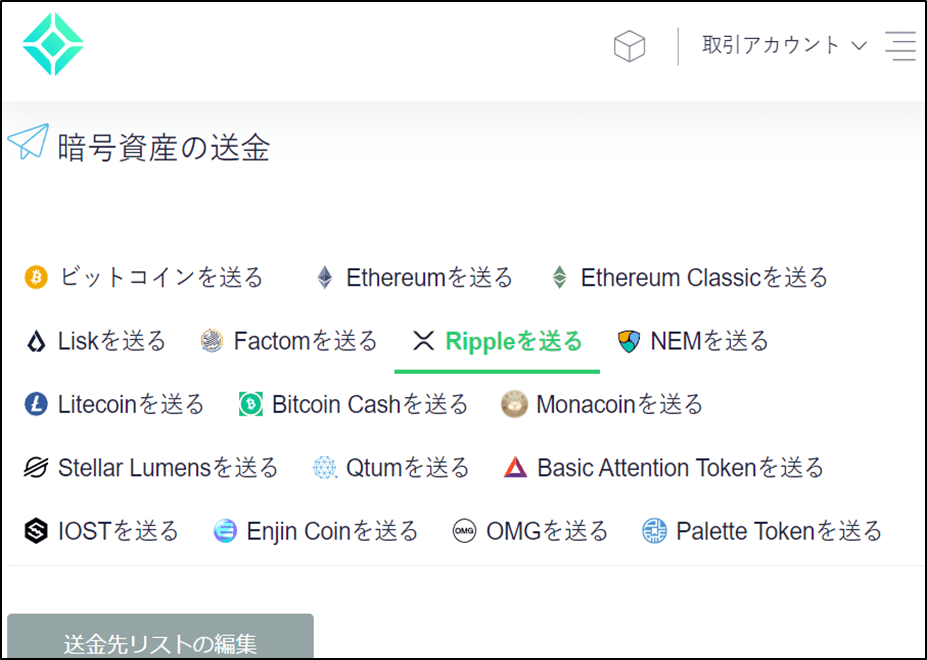This screenshot has width=927, height=660.
Task: Open the NEMを送る link
Action: pos(693,341)
